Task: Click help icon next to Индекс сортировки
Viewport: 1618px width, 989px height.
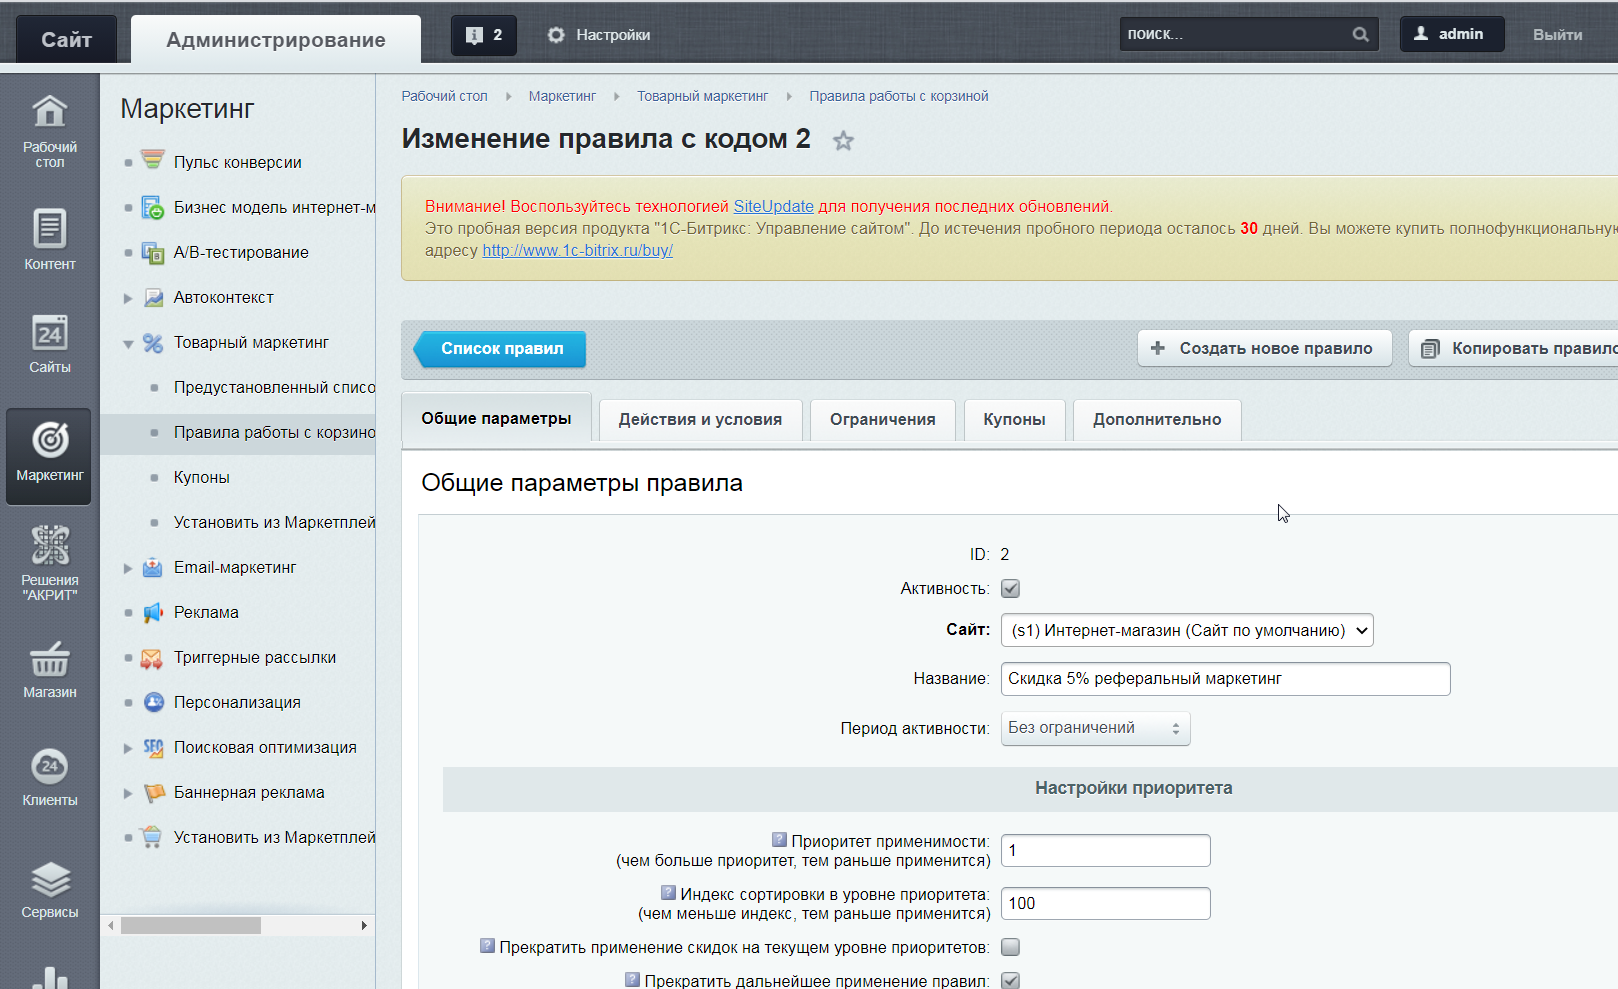Action: (668, 893)
